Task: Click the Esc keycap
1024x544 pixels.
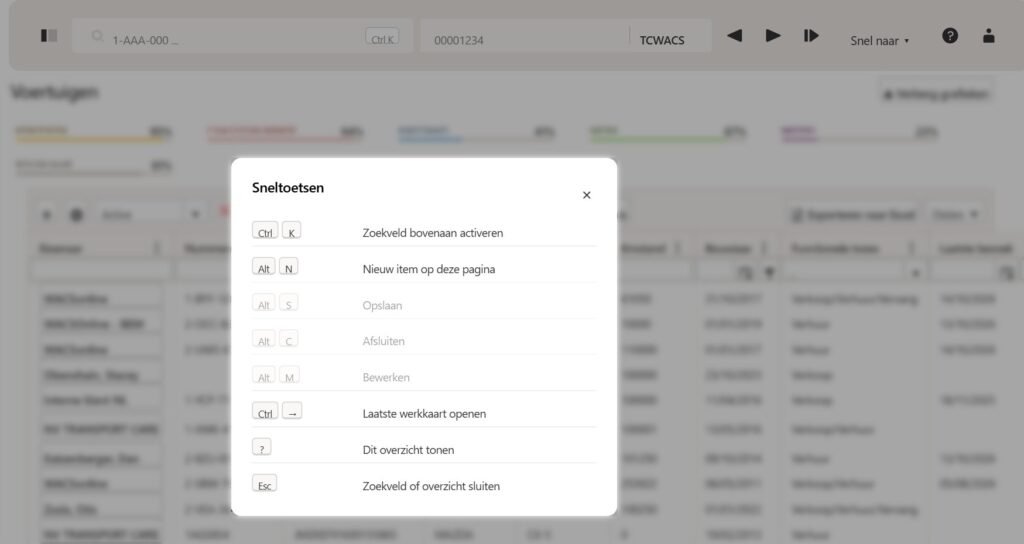Action: click(x=264, y=484)
